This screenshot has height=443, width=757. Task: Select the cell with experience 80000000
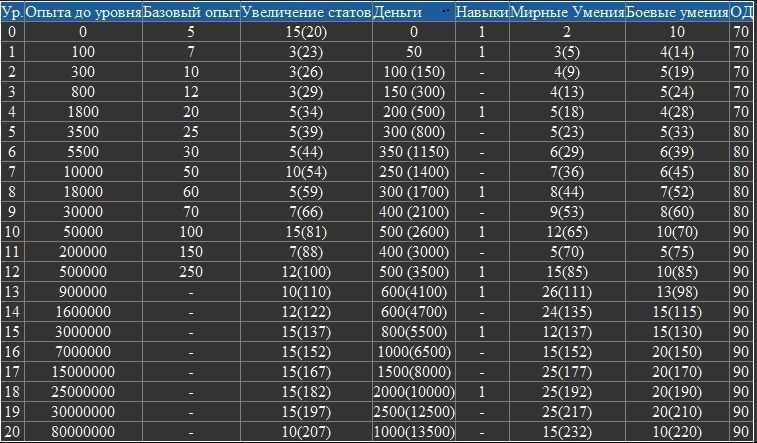(83, 431)
